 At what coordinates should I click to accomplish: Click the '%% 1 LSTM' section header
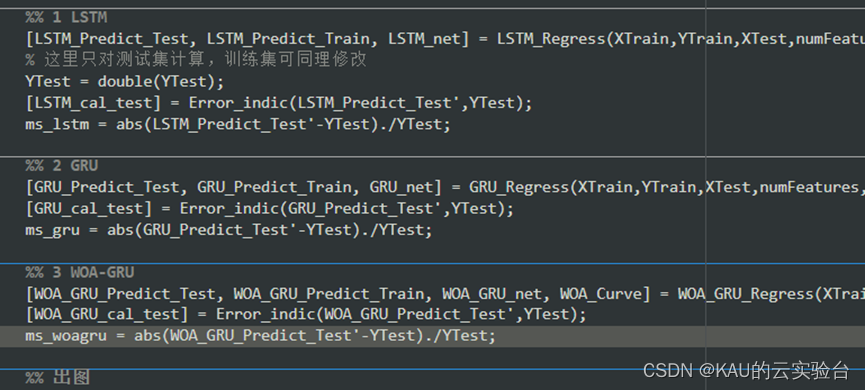pos(66,18)
